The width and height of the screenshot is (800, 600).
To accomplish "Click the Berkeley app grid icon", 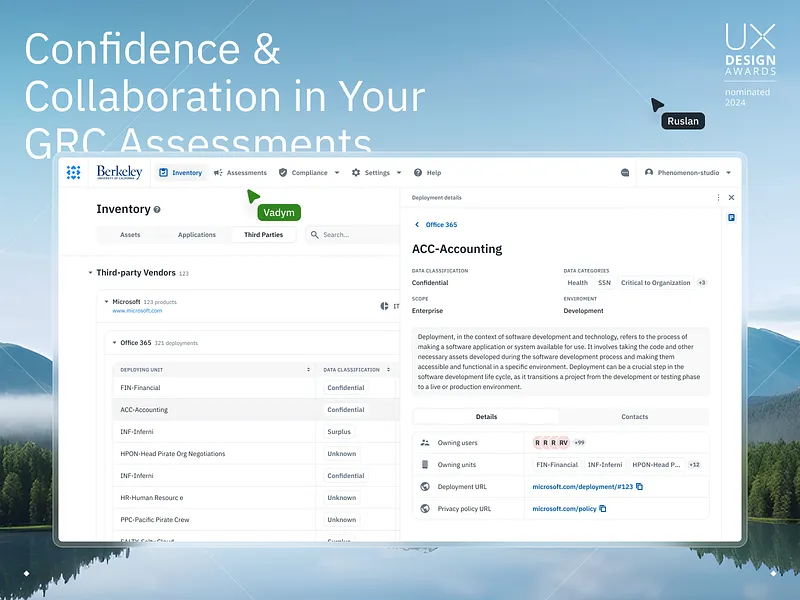I will tap(72, 172).
